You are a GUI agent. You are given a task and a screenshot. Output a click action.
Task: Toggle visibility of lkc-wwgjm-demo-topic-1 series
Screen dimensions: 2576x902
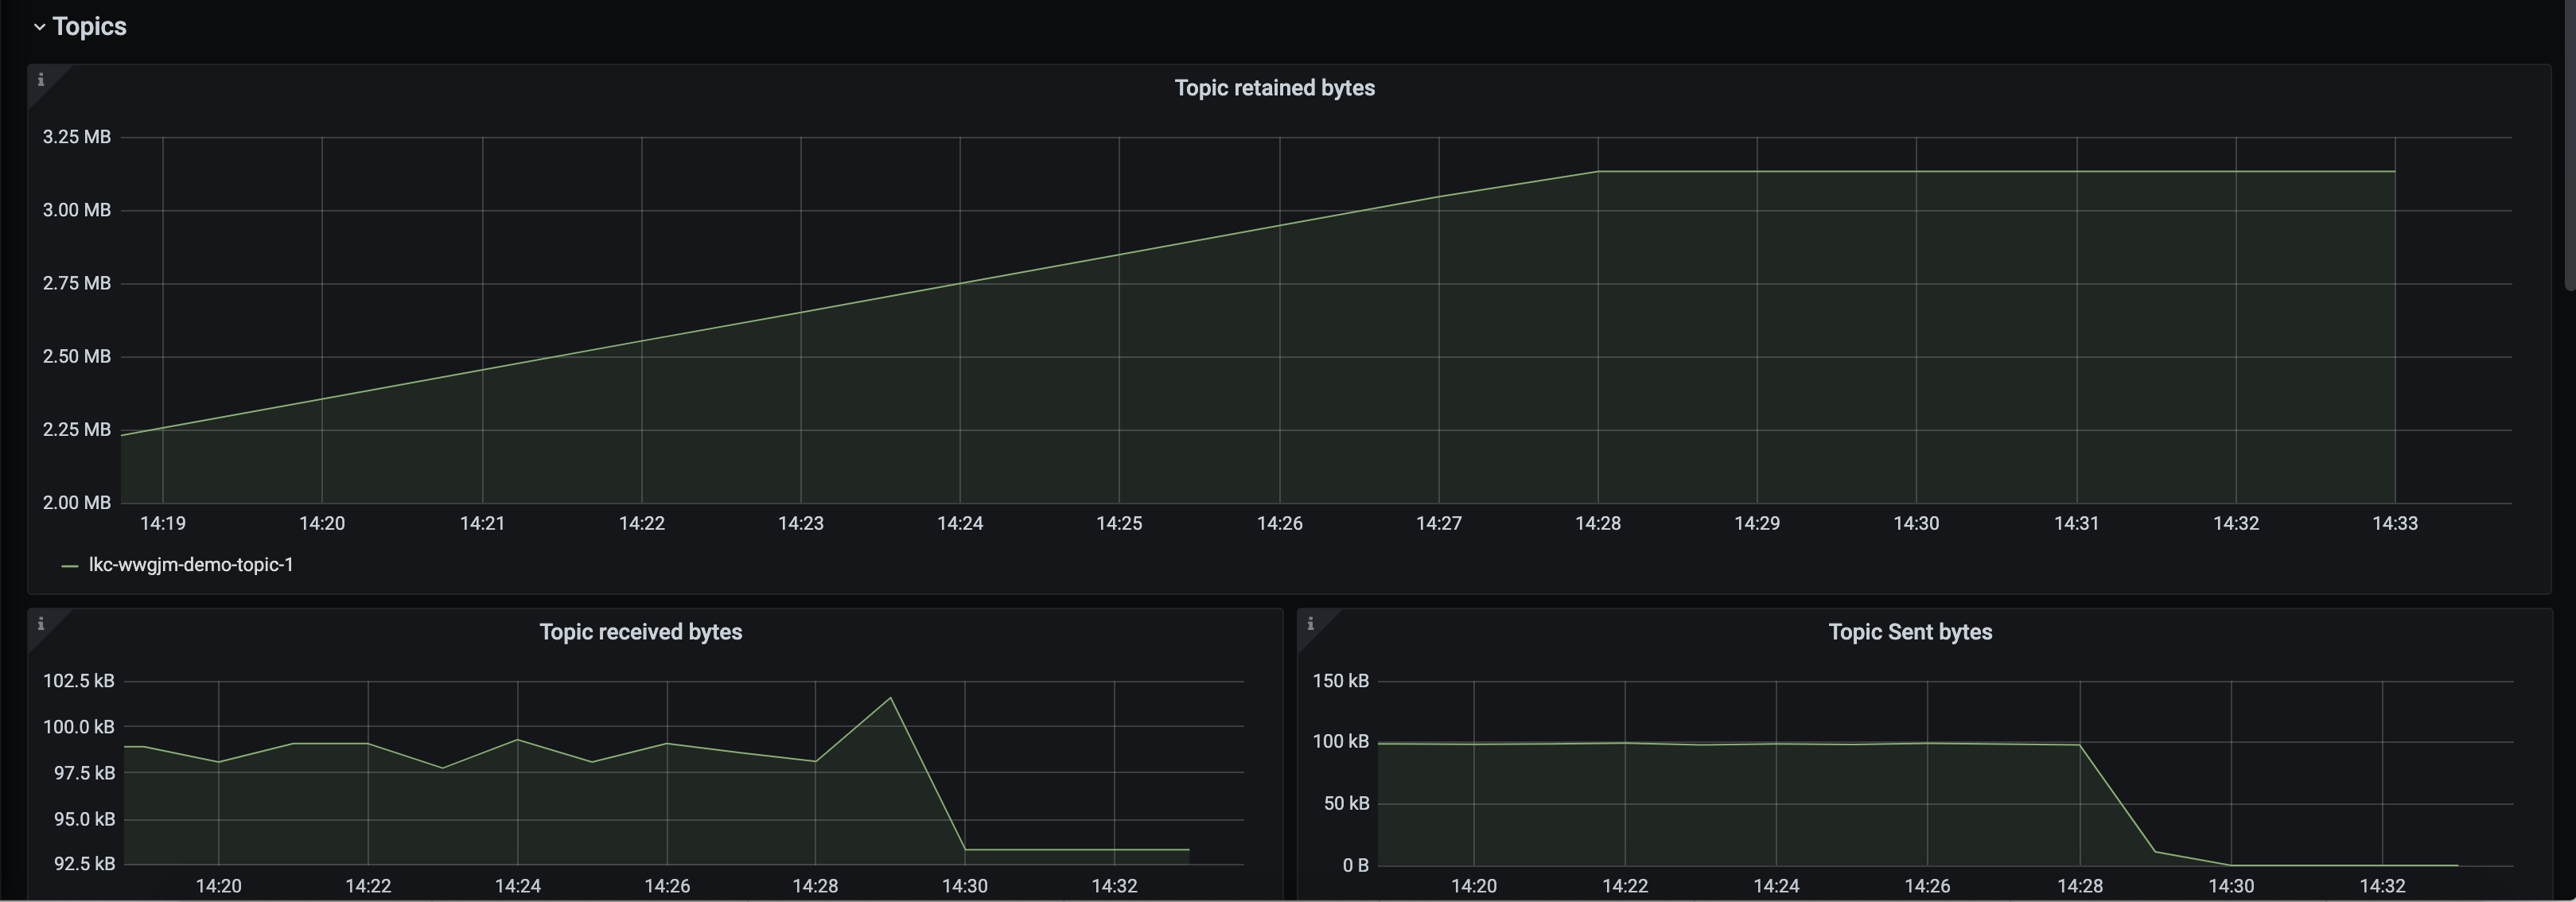(x=190, y=564)
